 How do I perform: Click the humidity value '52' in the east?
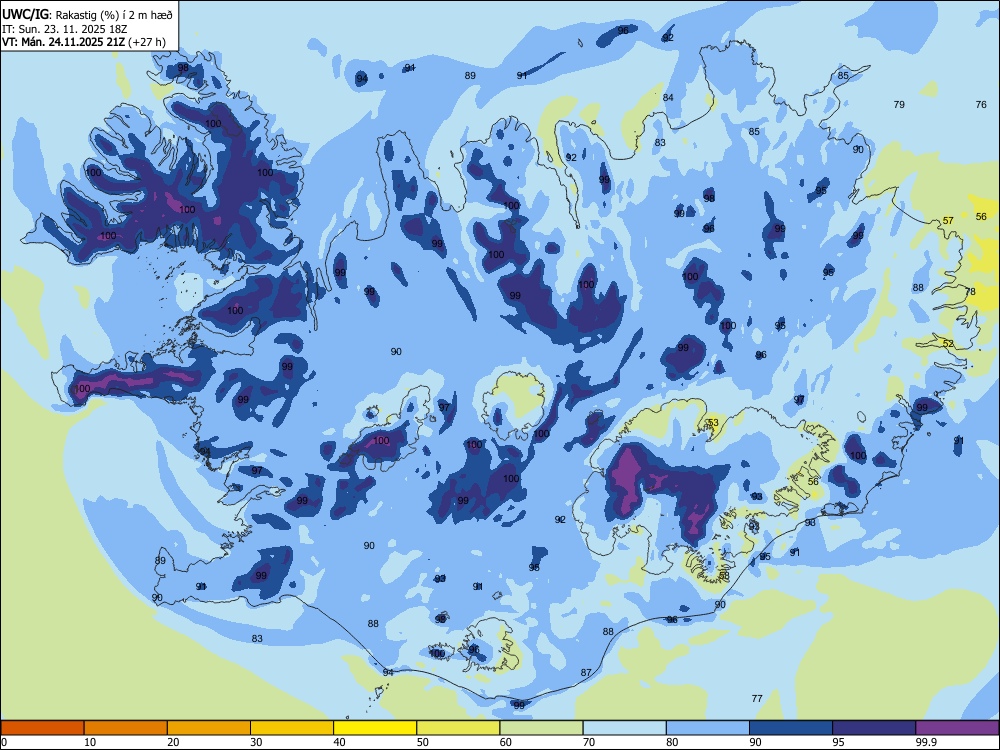click(x=948, y=344)
